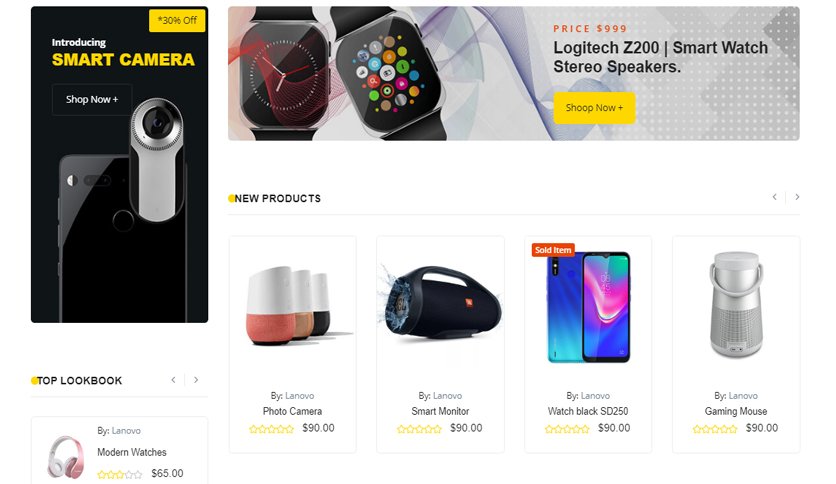Click Lanovo brand under Photo Camera

coord(300,396)
